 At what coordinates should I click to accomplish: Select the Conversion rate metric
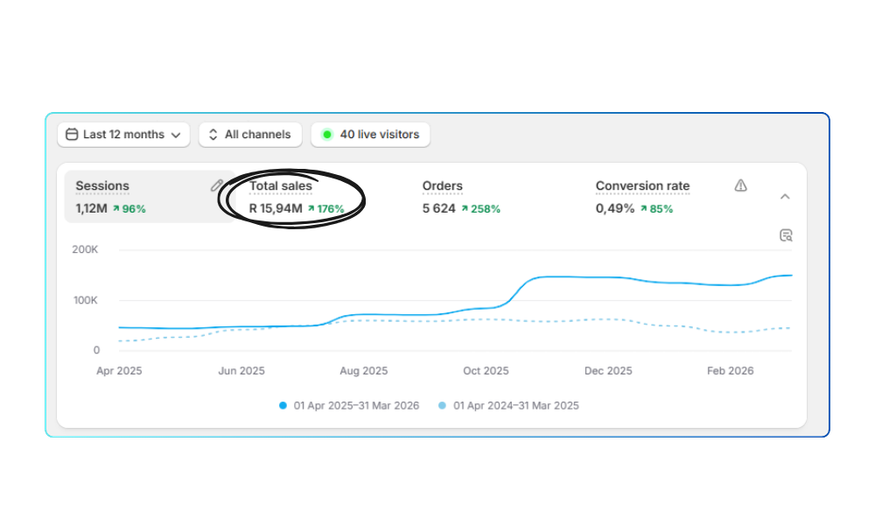coord(643,198)
